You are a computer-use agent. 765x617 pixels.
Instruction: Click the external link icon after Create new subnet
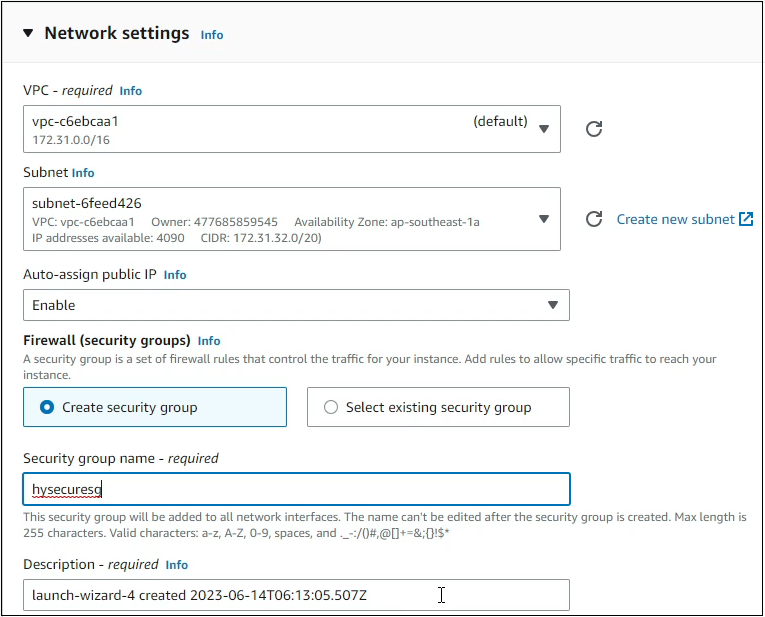746,219
